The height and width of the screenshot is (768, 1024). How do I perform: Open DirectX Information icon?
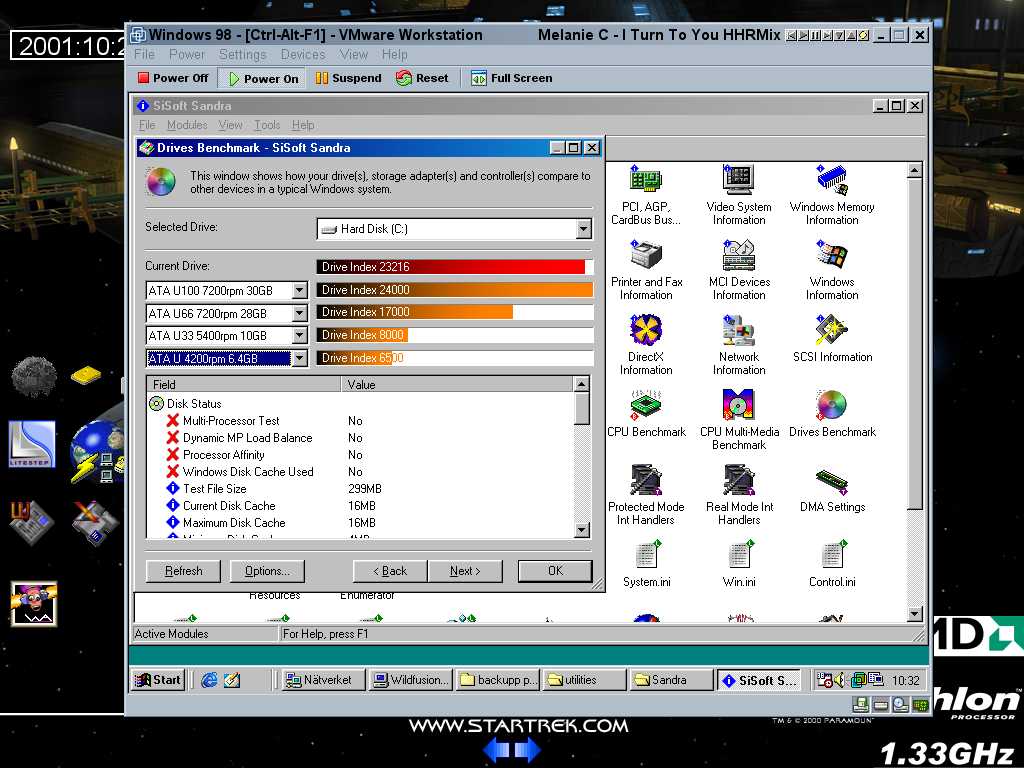(646, 330)
